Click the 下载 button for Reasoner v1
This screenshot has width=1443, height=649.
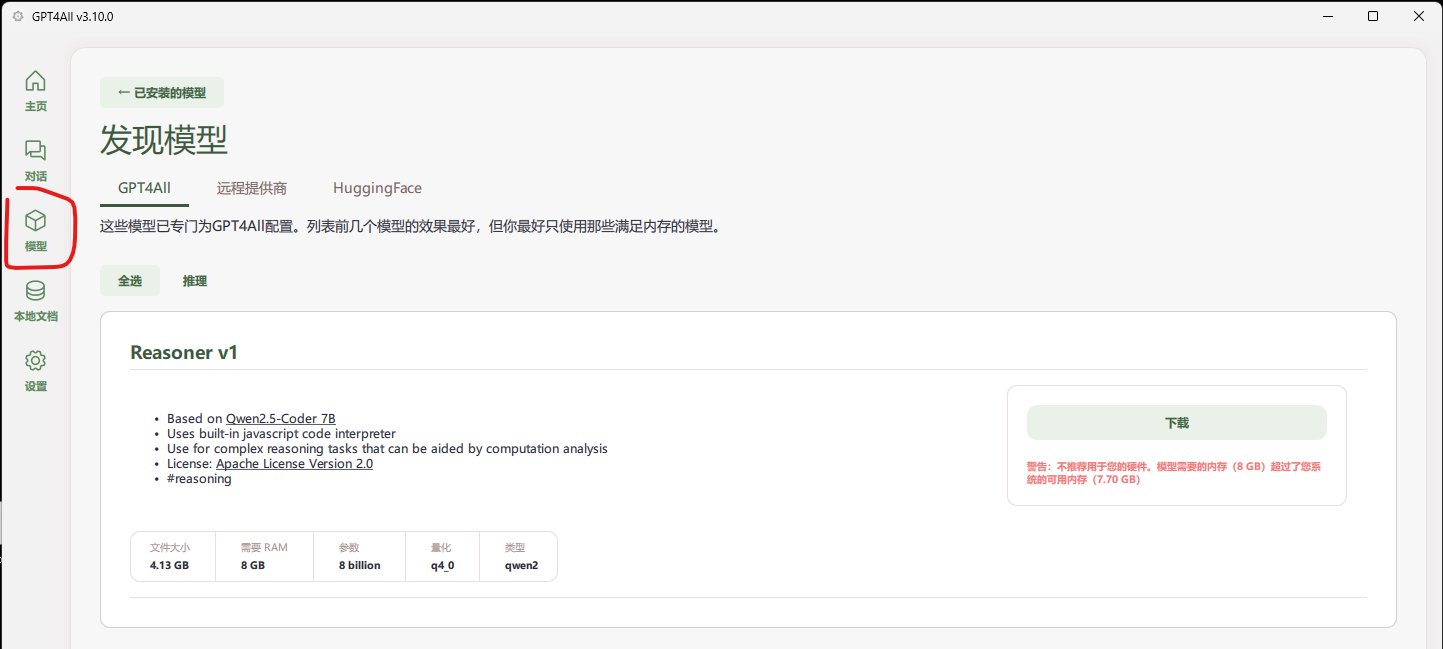pos(1177,423)
